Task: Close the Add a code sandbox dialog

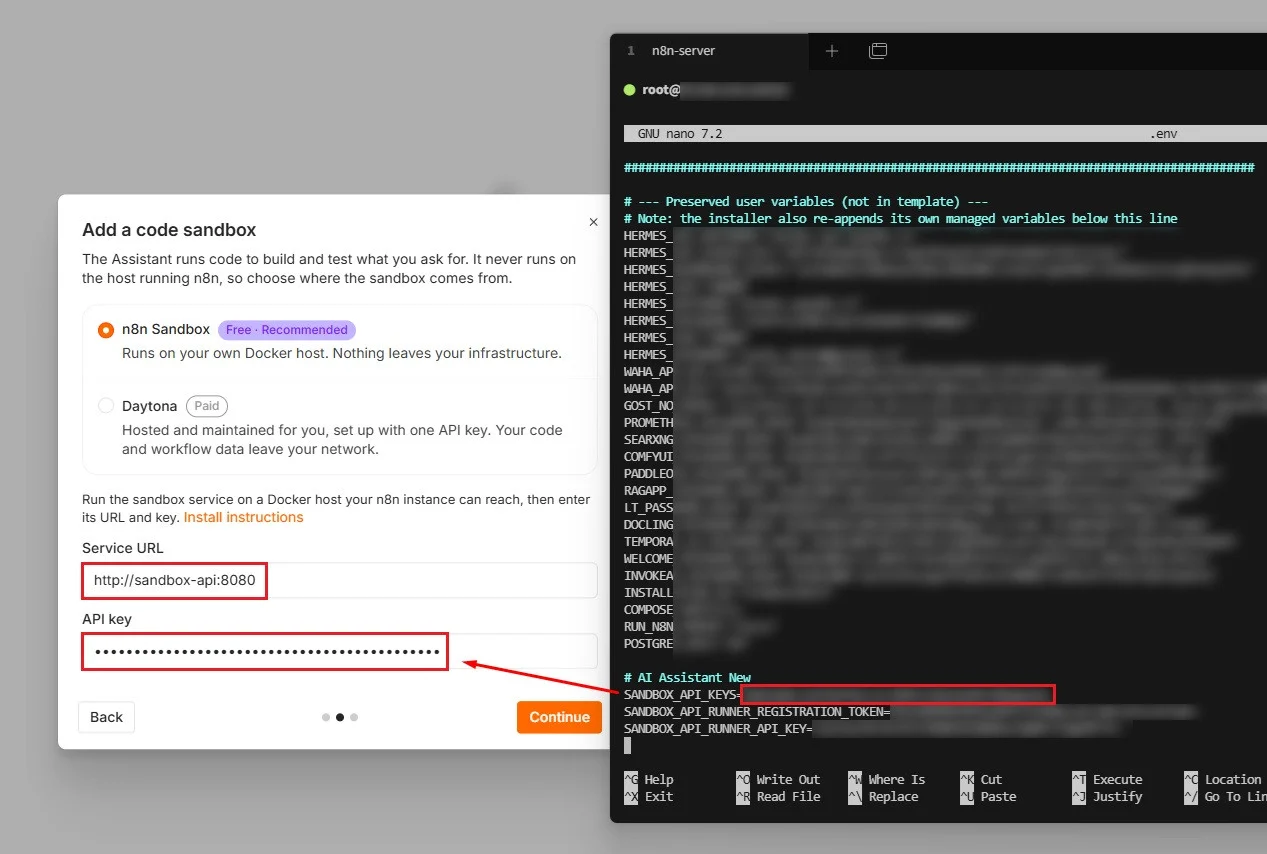Action: 593,222
